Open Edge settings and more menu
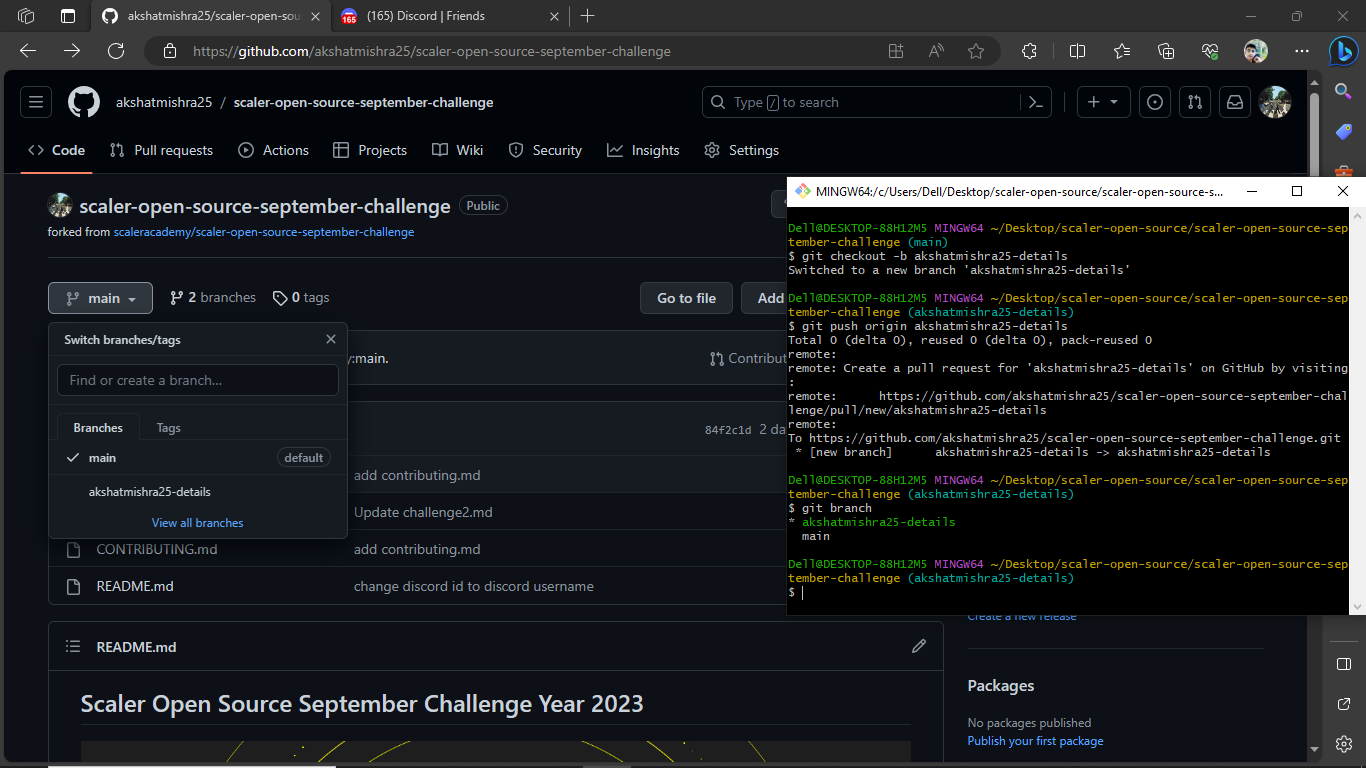Viewport: 1366px width, 768px height. coord(1301,51)
